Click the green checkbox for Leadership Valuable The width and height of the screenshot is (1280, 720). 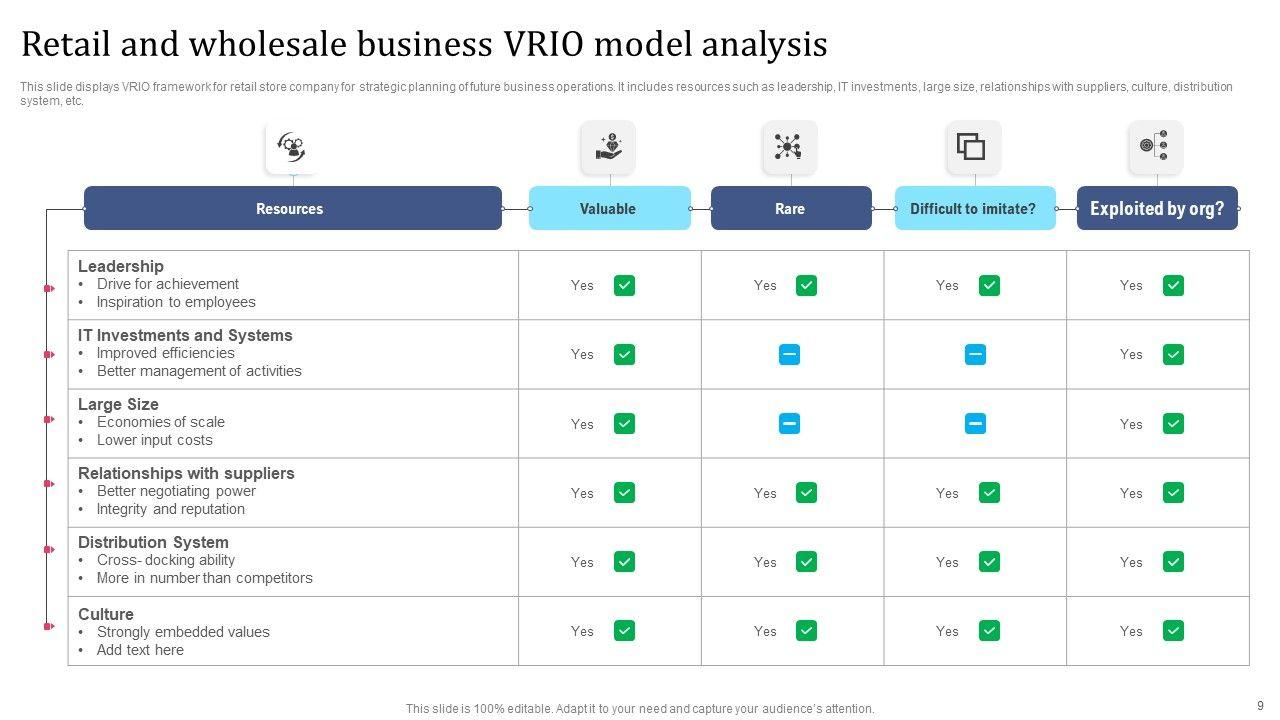coord(624,286)
